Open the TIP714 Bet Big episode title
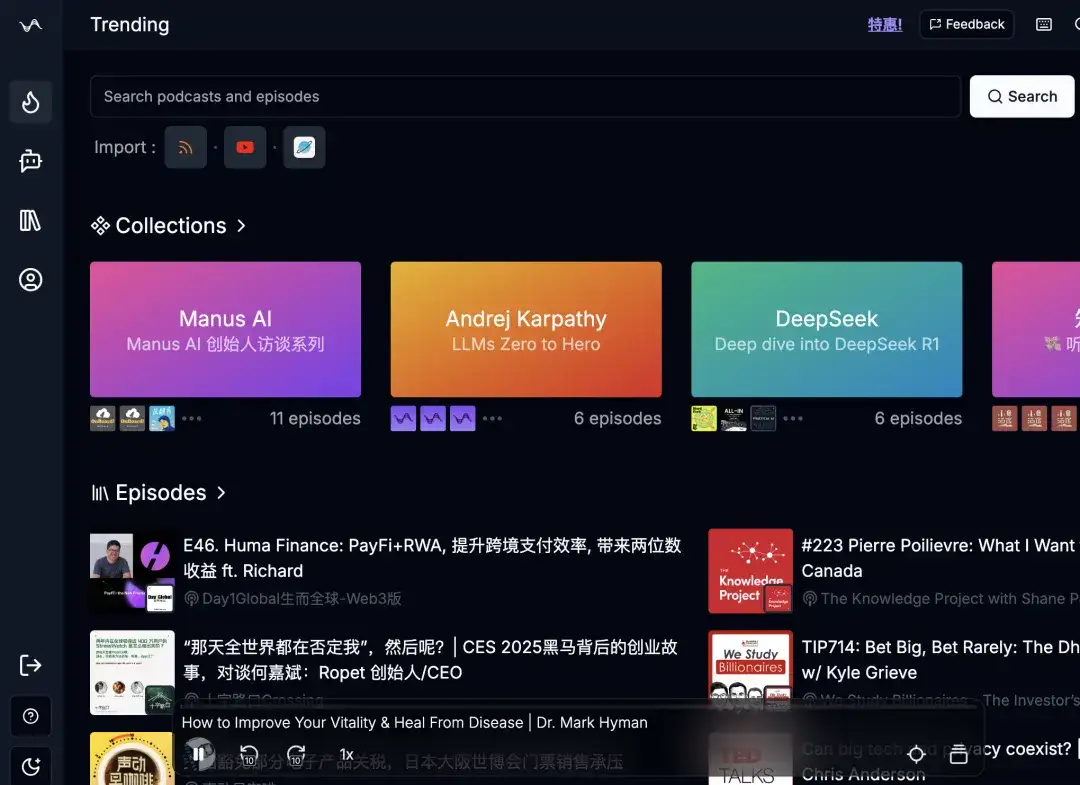Viewport: 1080px width, 785px height. pyautogui.click(x=940, y=660)
